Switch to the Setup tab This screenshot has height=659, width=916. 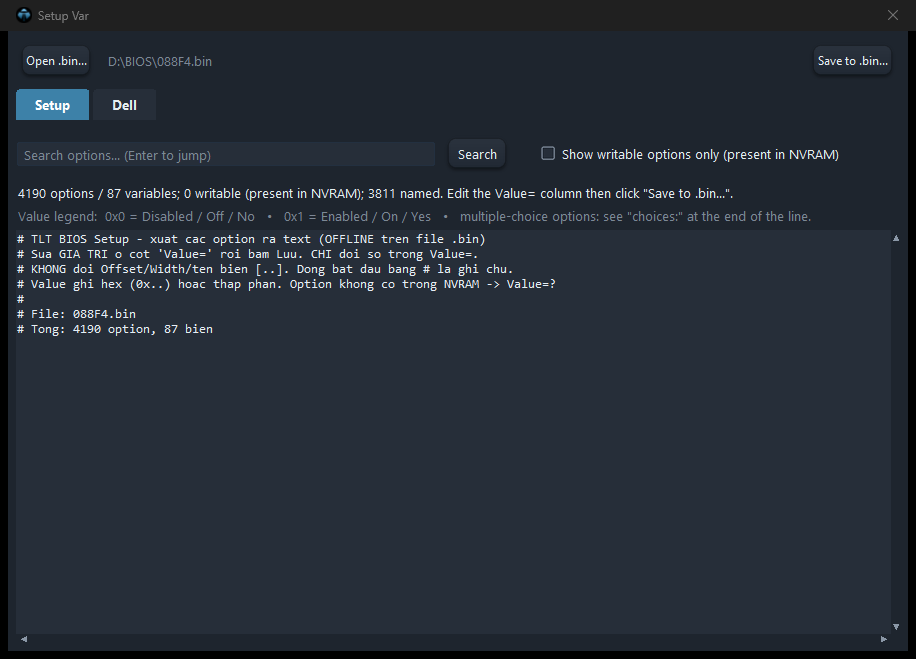tap(53, 105)
